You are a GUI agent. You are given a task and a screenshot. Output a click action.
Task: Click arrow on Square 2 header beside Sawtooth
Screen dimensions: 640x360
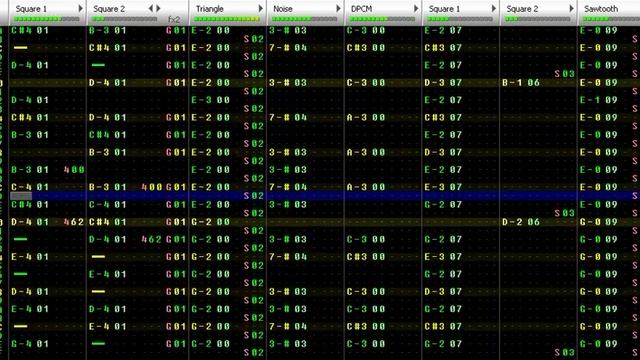571,9
